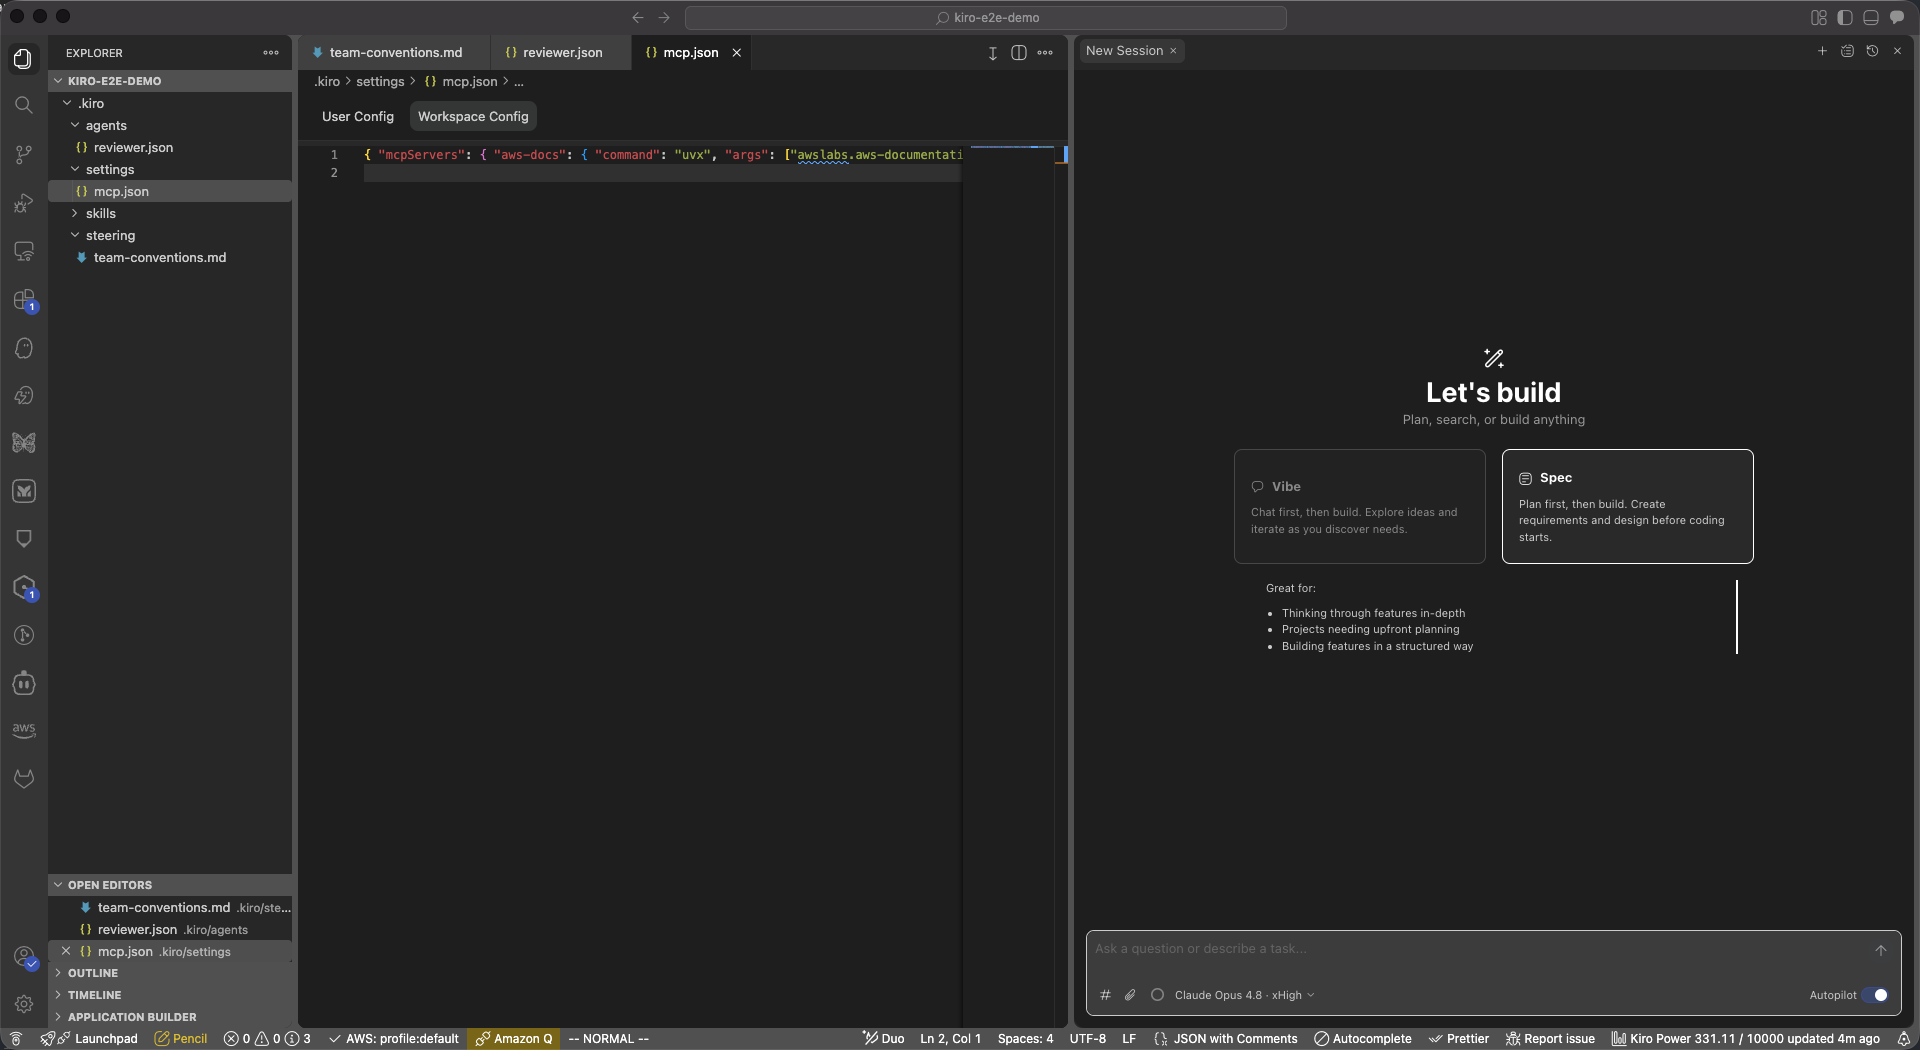Click the remote indicator in status bar
This screenshot has height=1050, width=1920.
pos(15,1039)
